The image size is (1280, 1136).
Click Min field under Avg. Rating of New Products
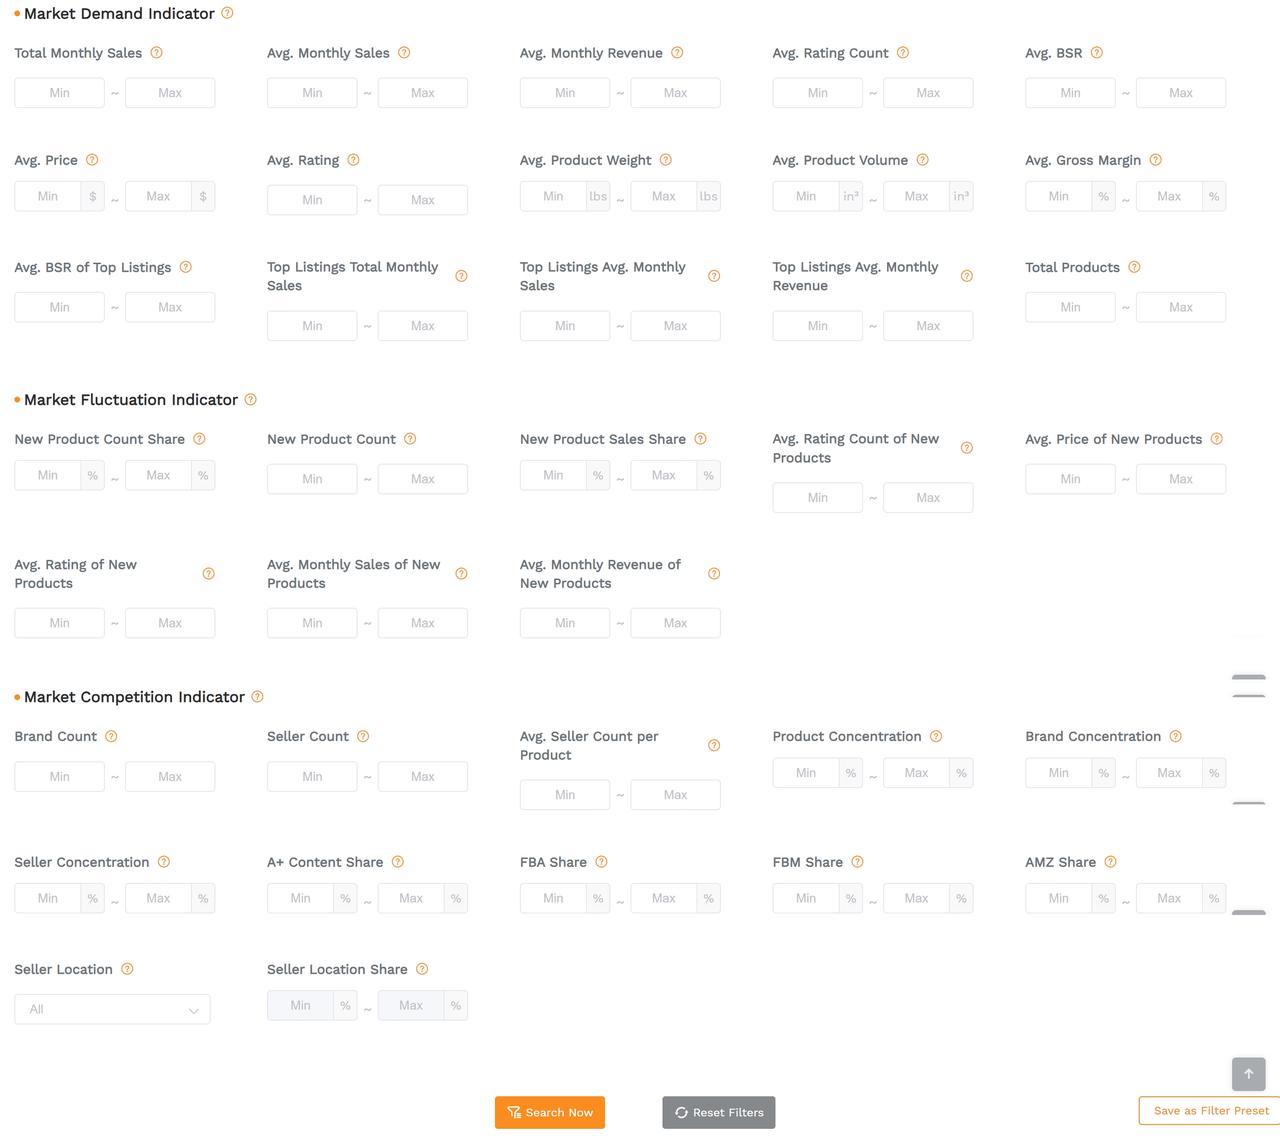point(59,623)
